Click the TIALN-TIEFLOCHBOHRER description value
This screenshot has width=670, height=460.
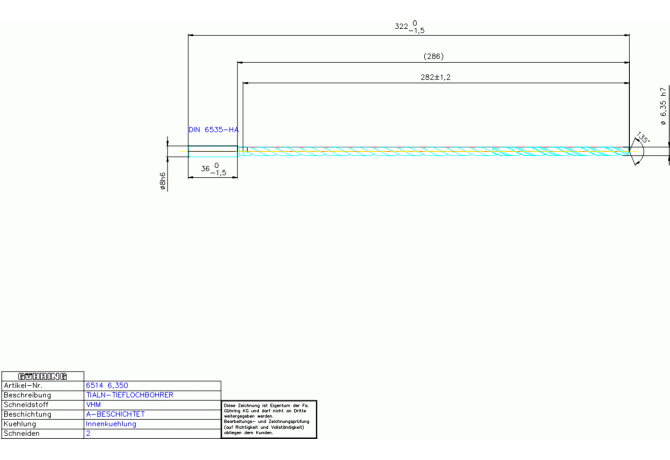click(129, 395)
